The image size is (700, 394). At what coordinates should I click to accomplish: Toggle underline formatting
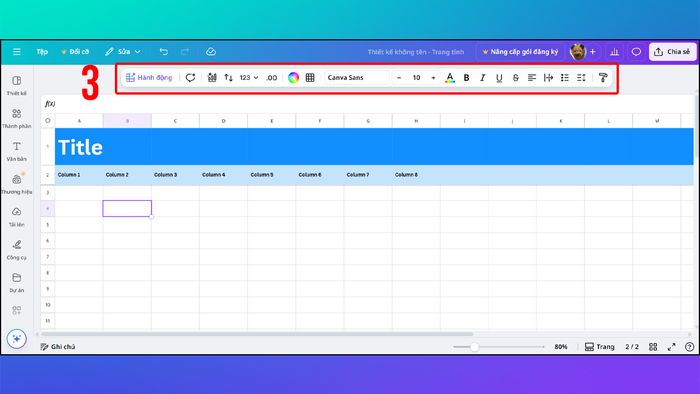[x=499, y=78]
